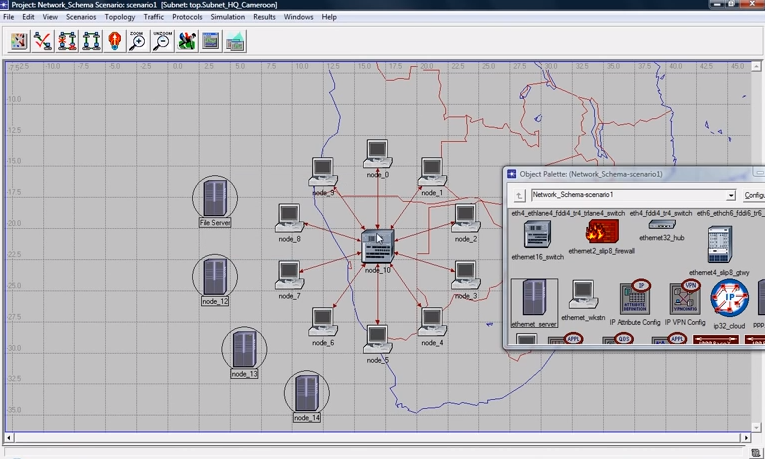This screenshot has width=765, height=459.
Task: Open the Help menu
Action: click(x=329, y=17)
